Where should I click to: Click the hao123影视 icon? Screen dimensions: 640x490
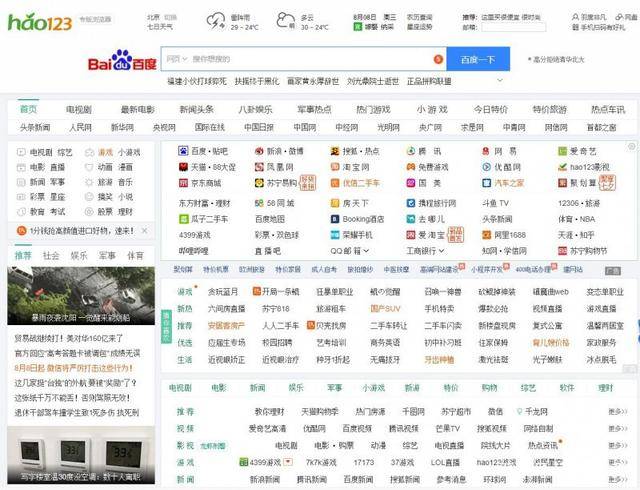coord(562,167)
